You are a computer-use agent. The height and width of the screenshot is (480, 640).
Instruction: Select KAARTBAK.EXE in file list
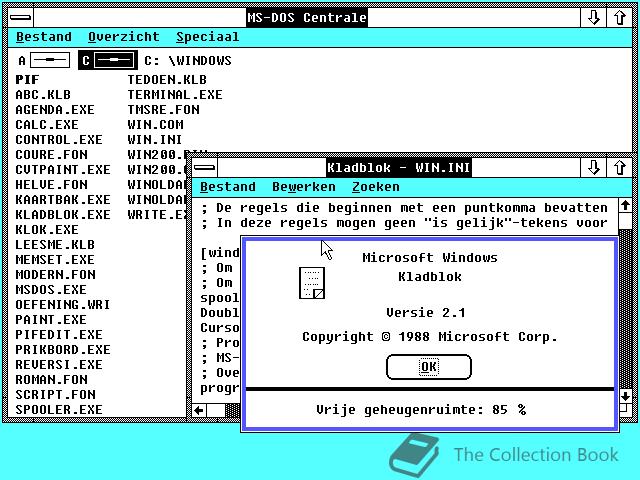[63, 200]
